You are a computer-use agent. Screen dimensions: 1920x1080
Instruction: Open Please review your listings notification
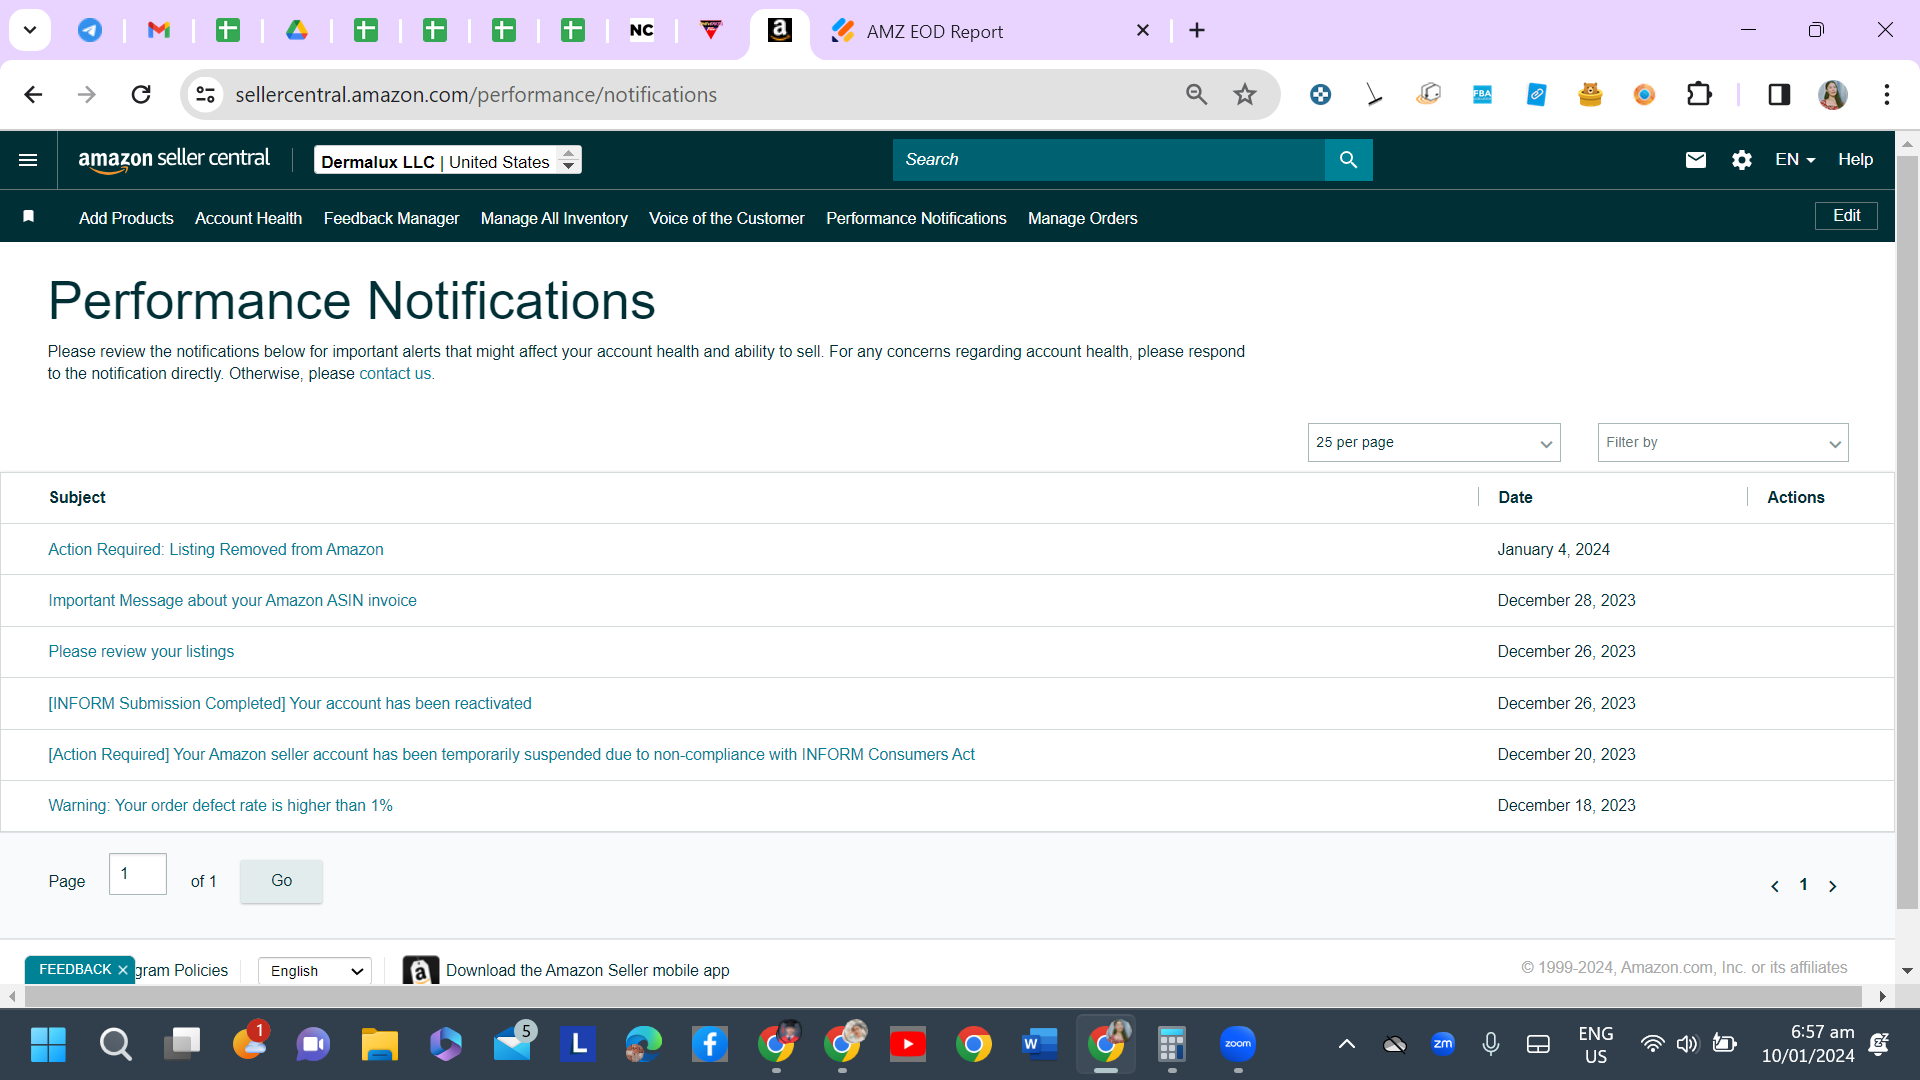(141, 652)
